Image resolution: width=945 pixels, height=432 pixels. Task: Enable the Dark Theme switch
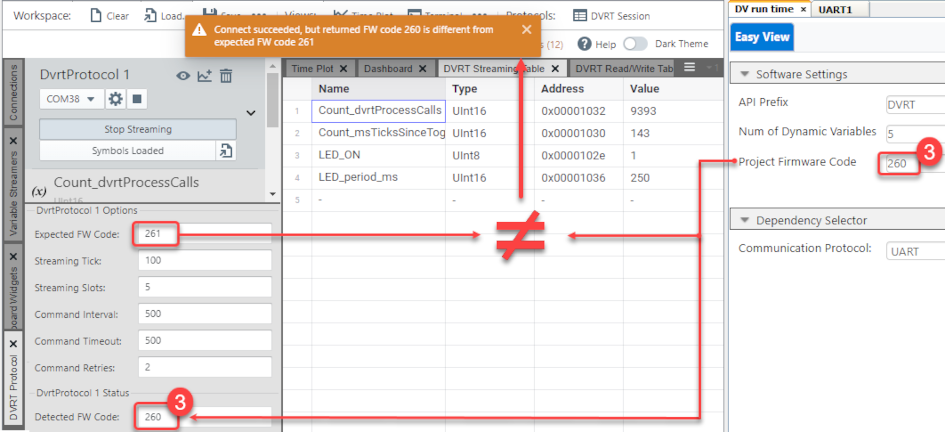point(635,44)
